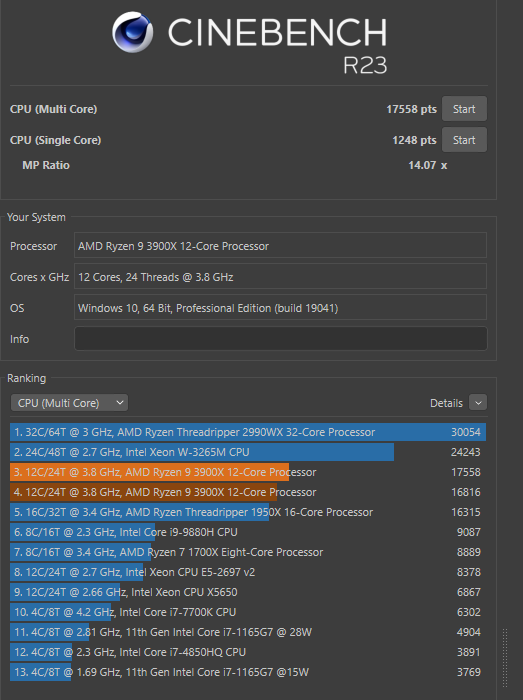
Task: Start the CPU Multi Core benchmark
Action: point(464,109)
